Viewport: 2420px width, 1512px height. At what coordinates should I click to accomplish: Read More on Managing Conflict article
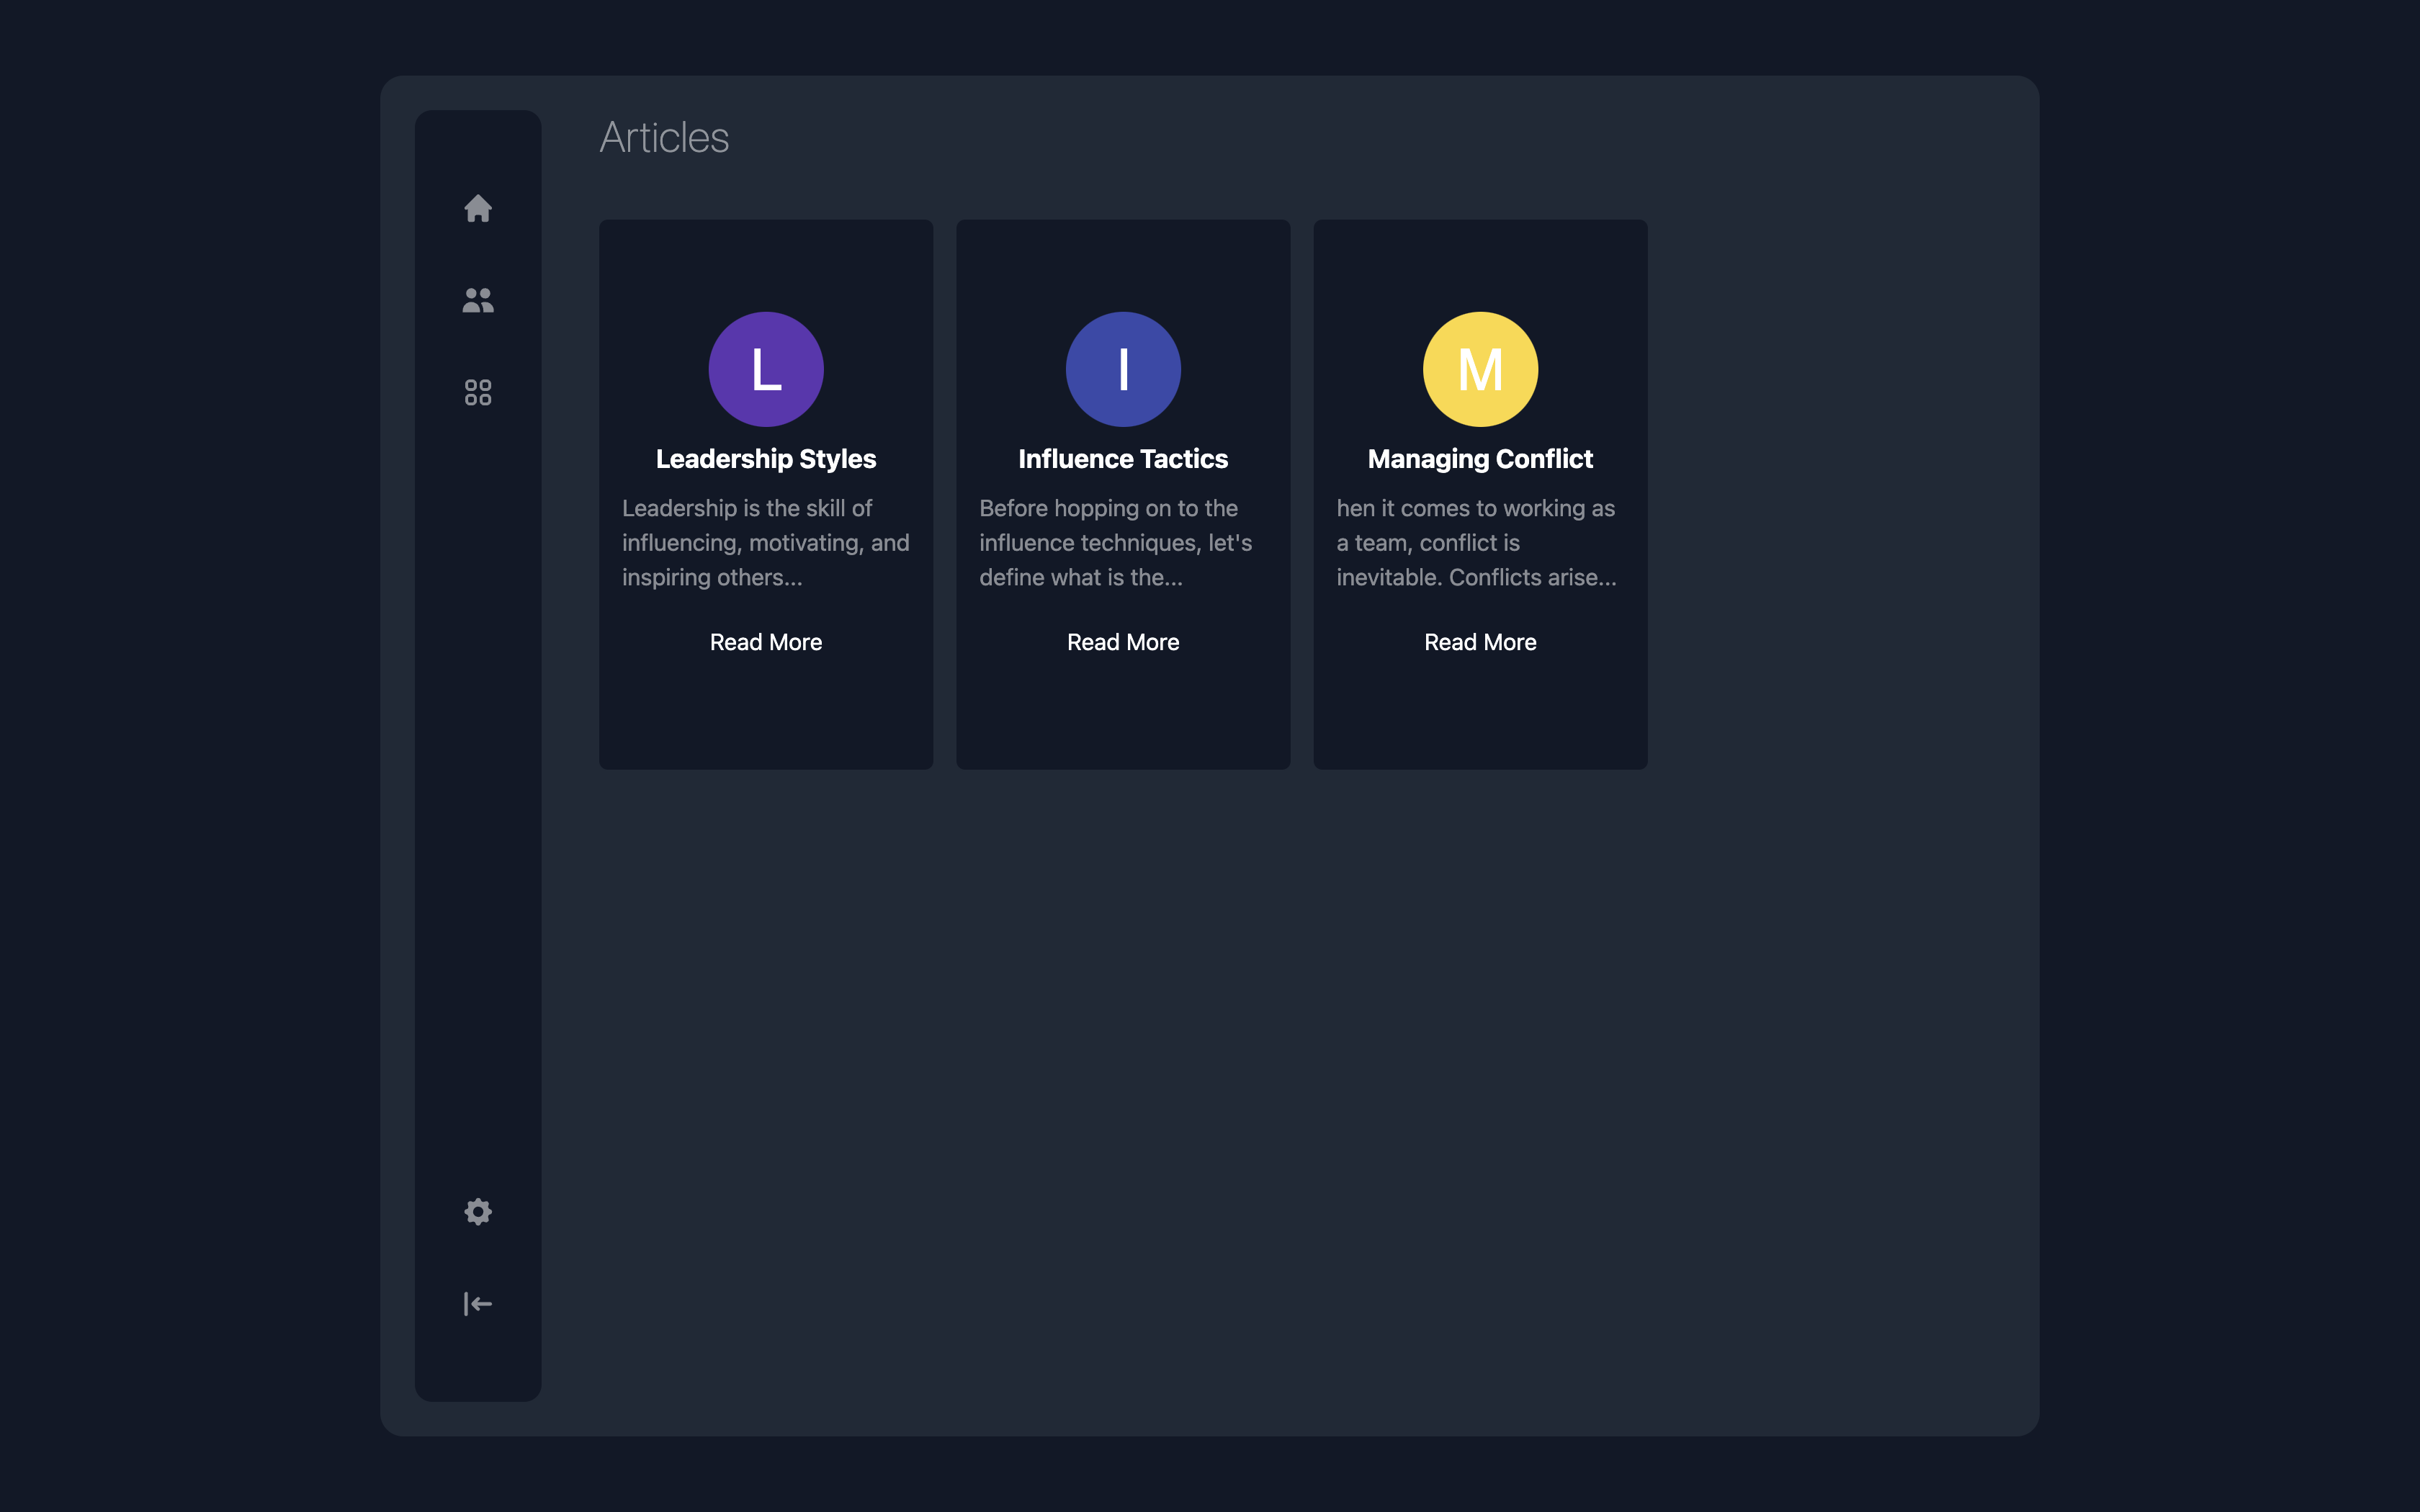tap(1480, 642)
